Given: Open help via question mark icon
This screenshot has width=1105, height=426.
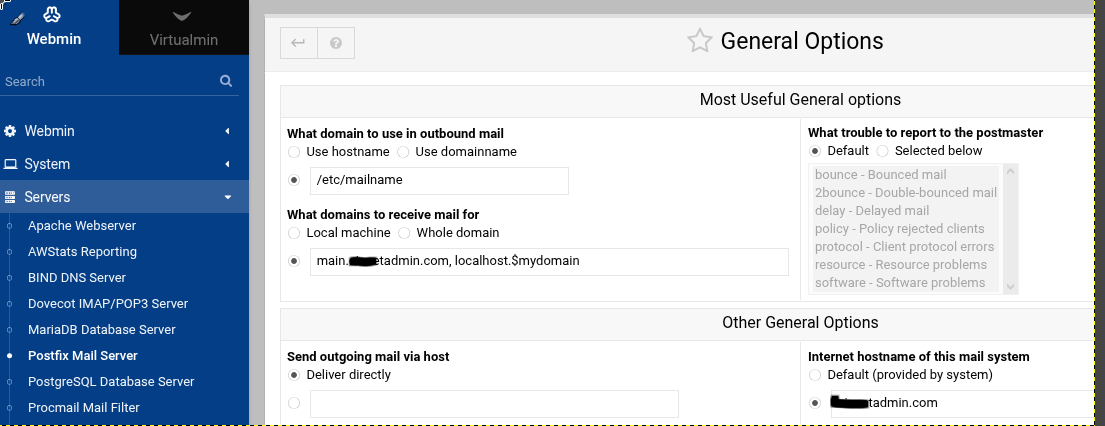Looking at the screenshot, I should [336, 43].
